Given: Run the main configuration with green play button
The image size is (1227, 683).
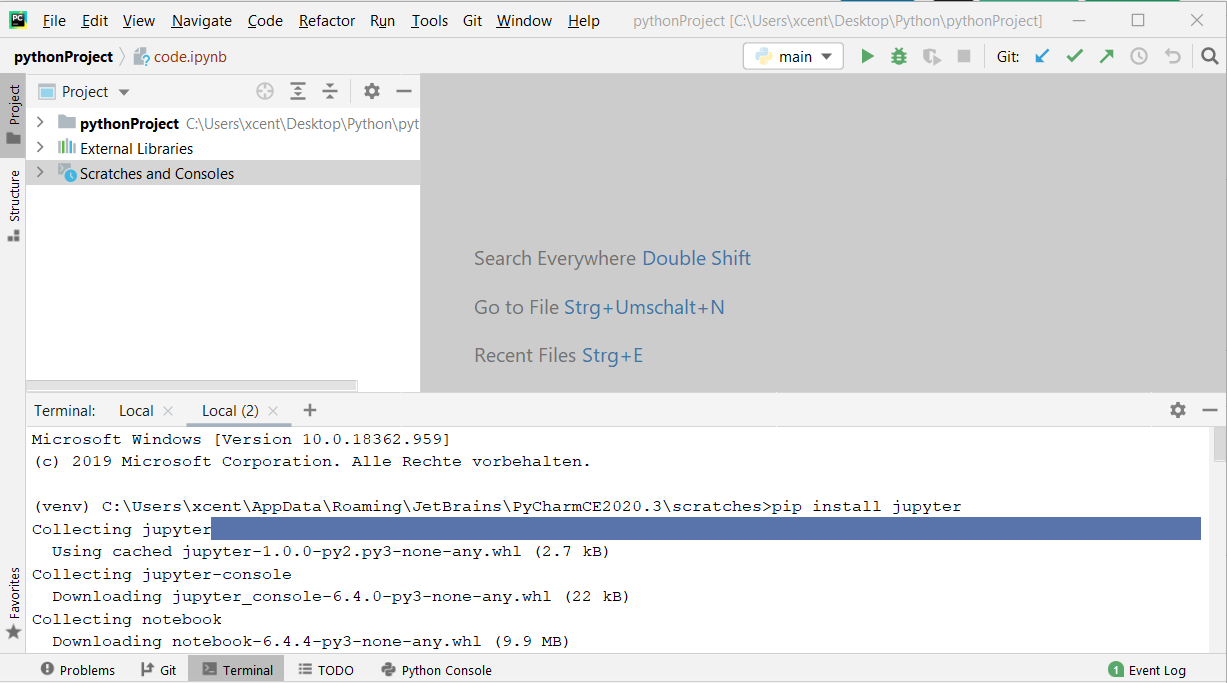Looking at the screenshot, I should point(867,57).
